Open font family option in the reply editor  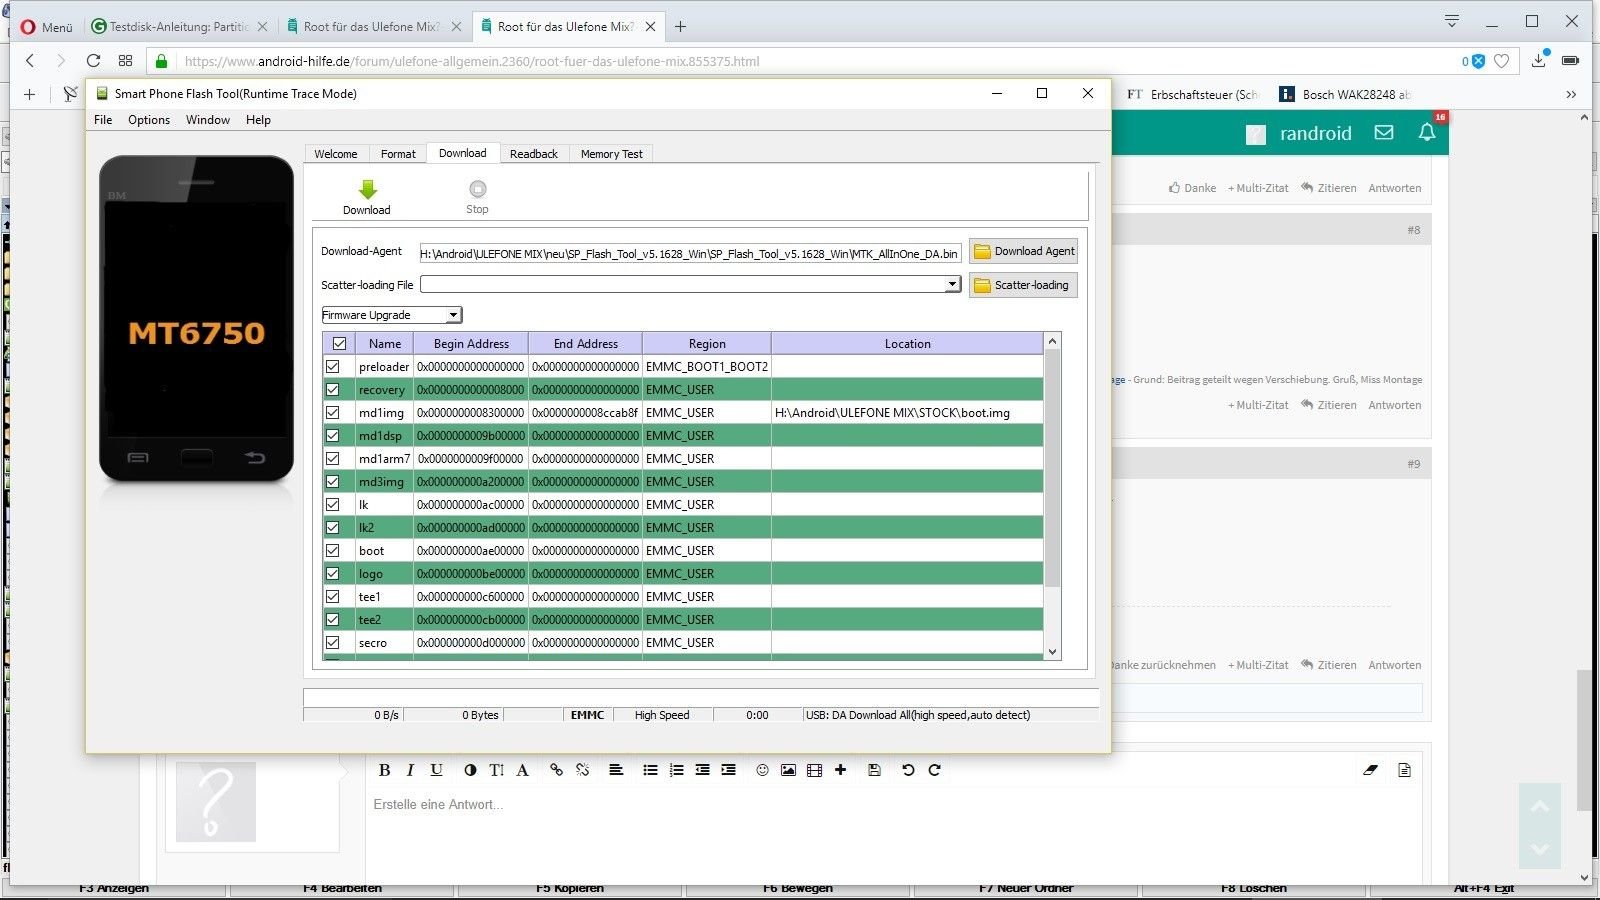(522, 770)
